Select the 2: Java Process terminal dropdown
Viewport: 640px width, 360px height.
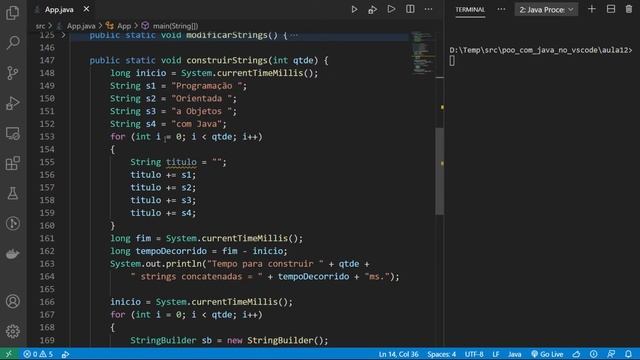(546, 9)
